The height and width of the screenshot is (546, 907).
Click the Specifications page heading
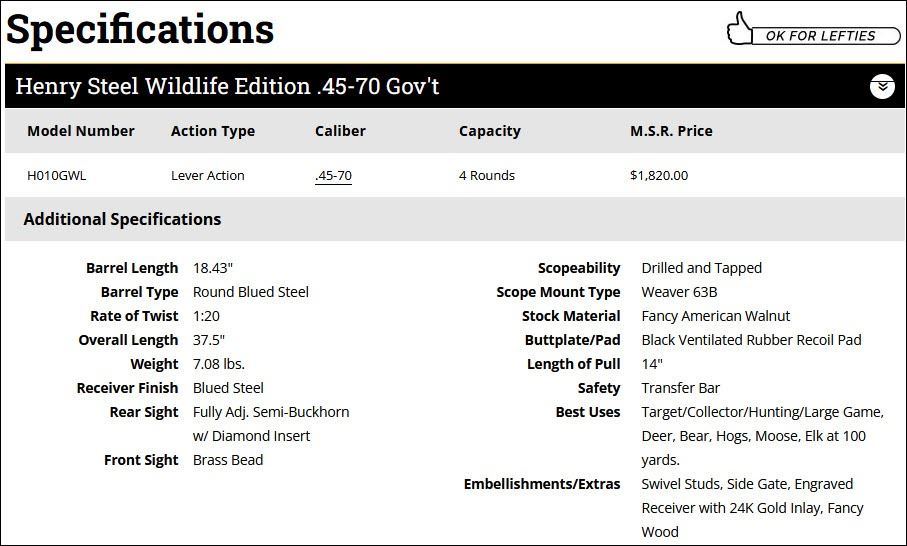(x=140, y=30)
